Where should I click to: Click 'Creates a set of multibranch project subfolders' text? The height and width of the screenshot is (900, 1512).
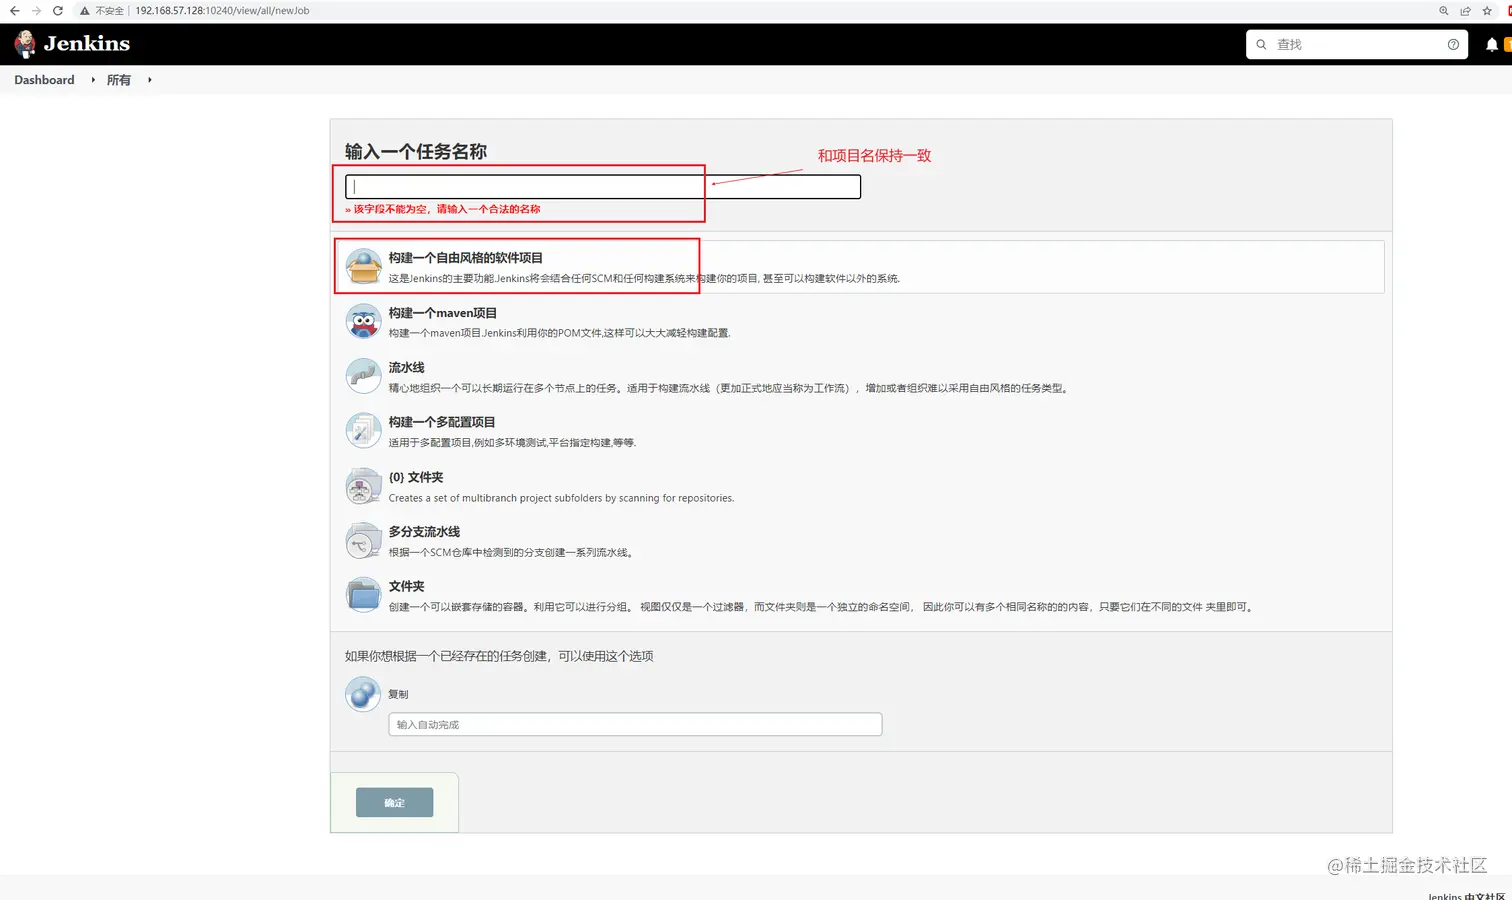(561, 498)
